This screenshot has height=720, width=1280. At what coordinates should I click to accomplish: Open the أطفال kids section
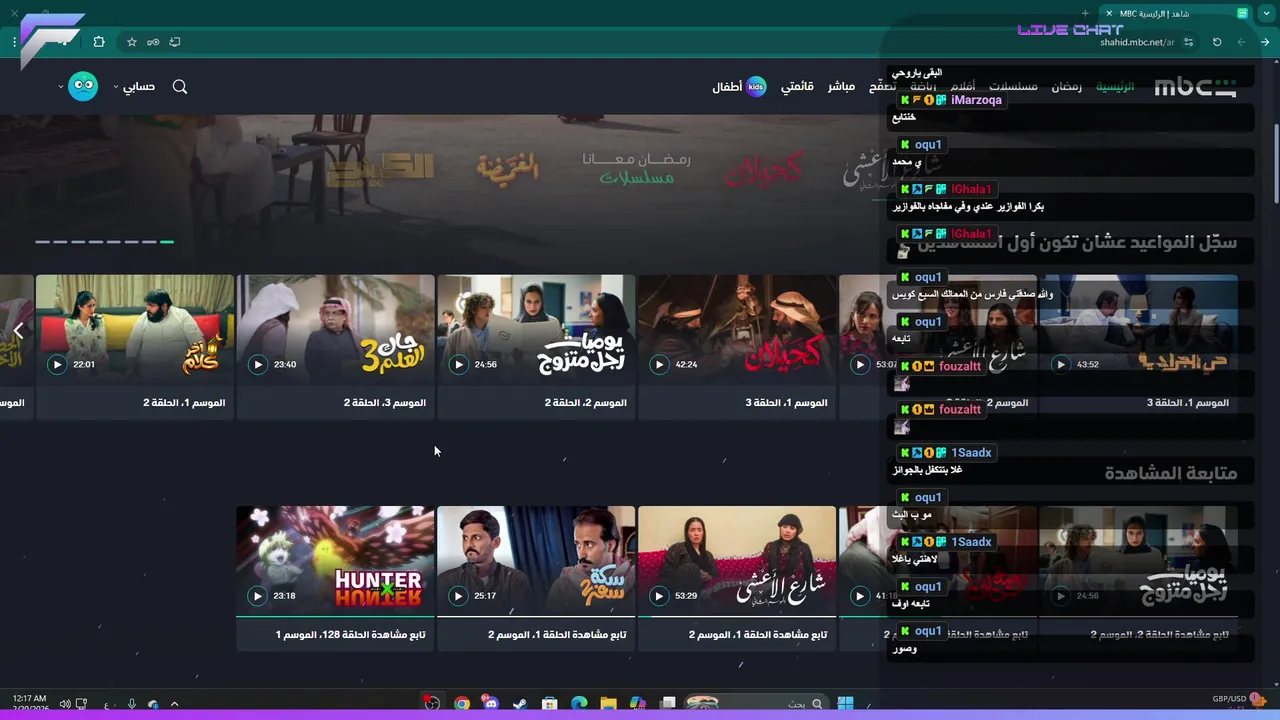coord(727,87)
